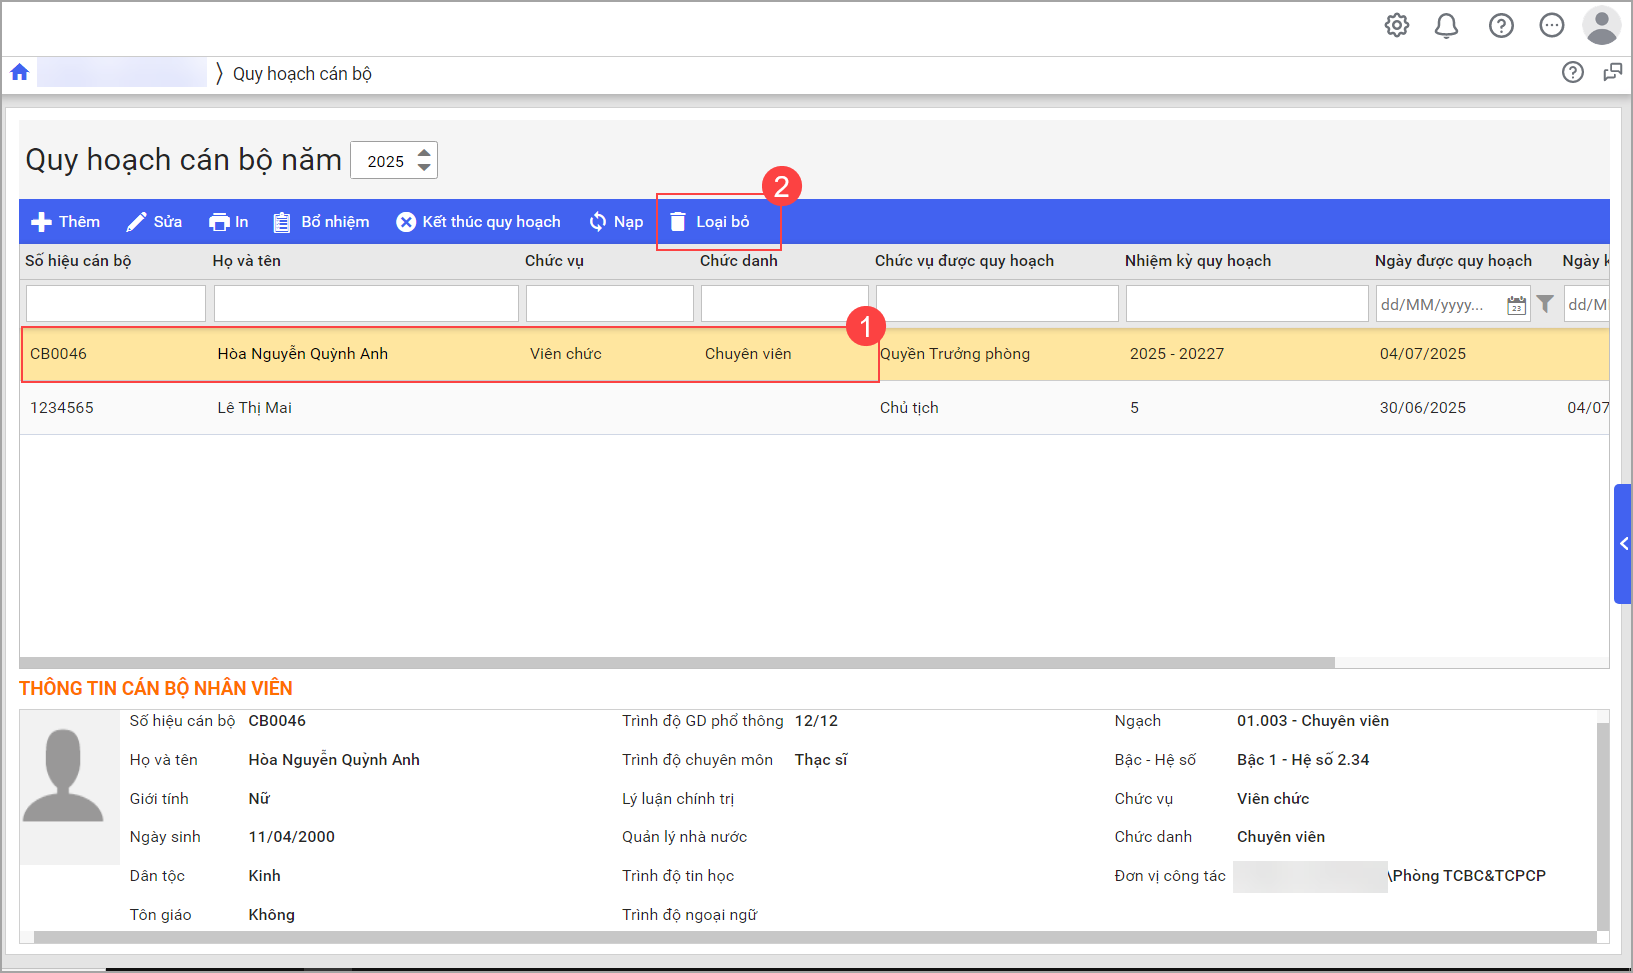Screen dimensions: 1633x973
Task: Click the filter funnel icon
Action: tap(1545, 304)
